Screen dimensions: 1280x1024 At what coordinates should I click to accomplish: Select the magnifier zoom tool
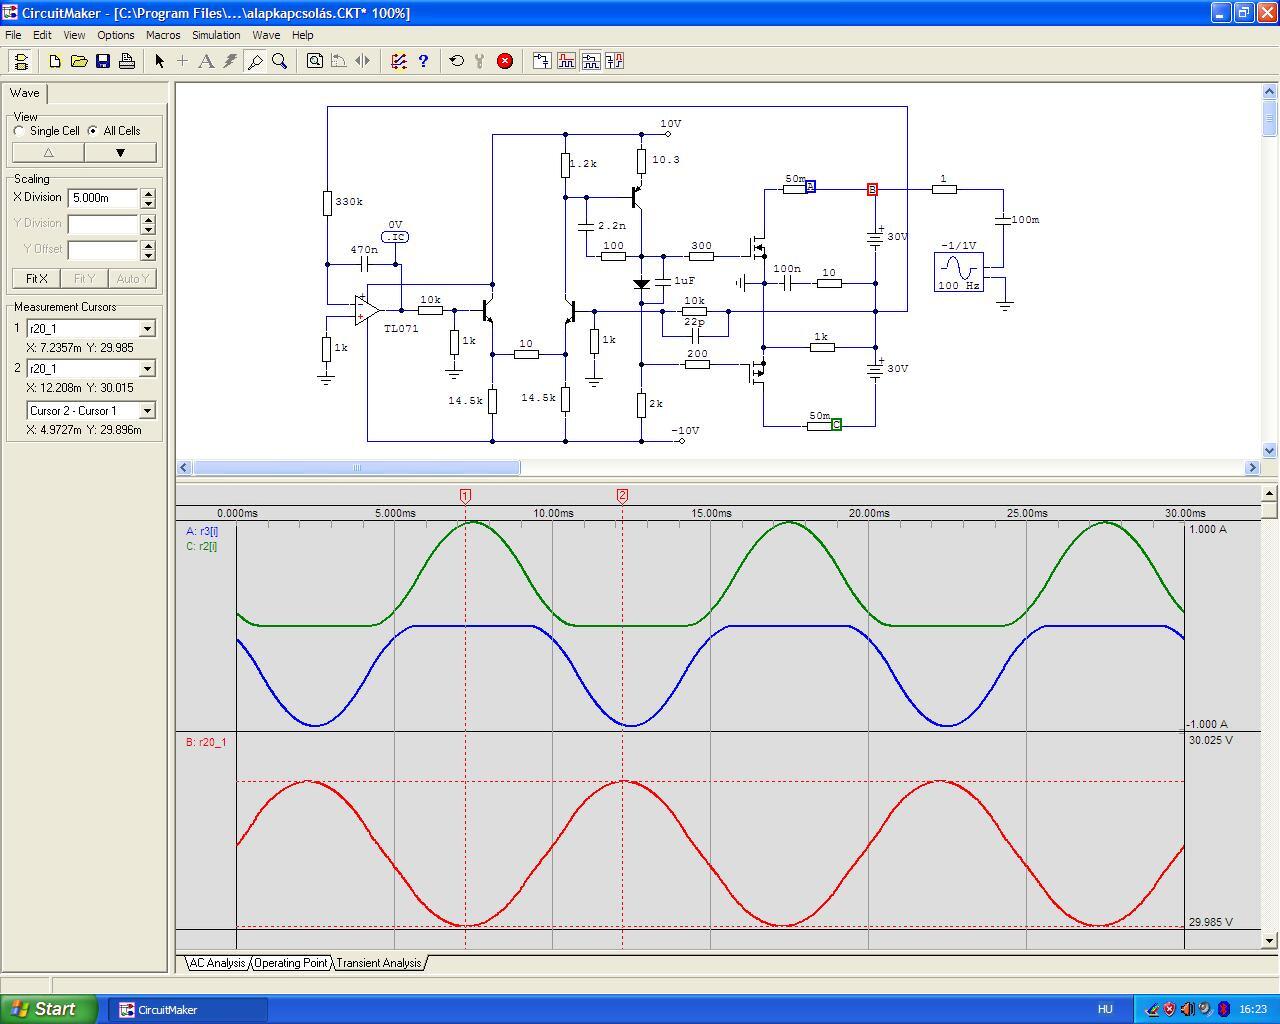(x=280, y=61)
